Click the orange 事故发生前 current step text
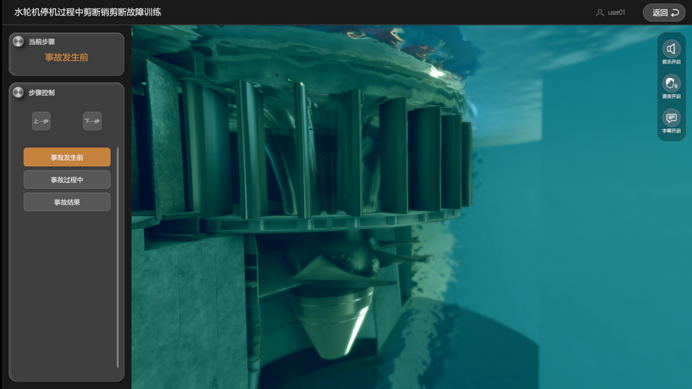Screen dimensions: 692x389 (x=66, y=57)
